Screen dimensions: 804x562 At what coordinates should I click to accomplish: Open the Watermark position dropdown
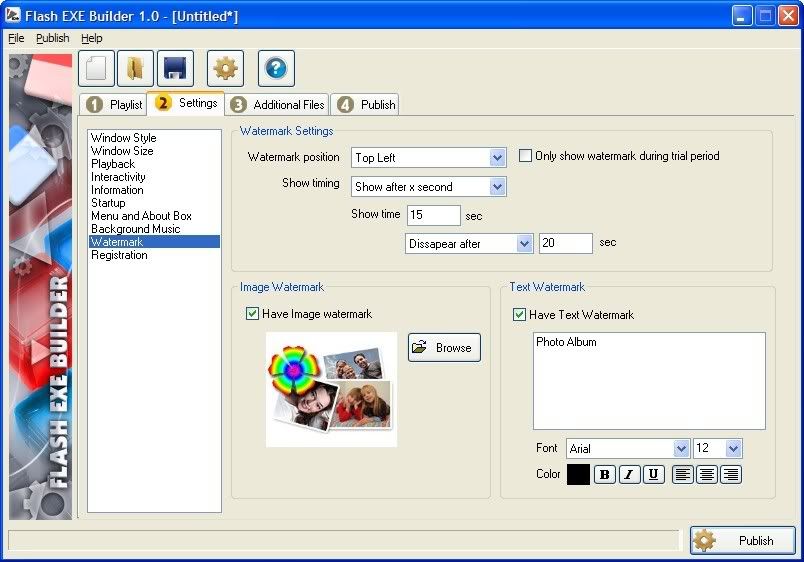[498, 158]
